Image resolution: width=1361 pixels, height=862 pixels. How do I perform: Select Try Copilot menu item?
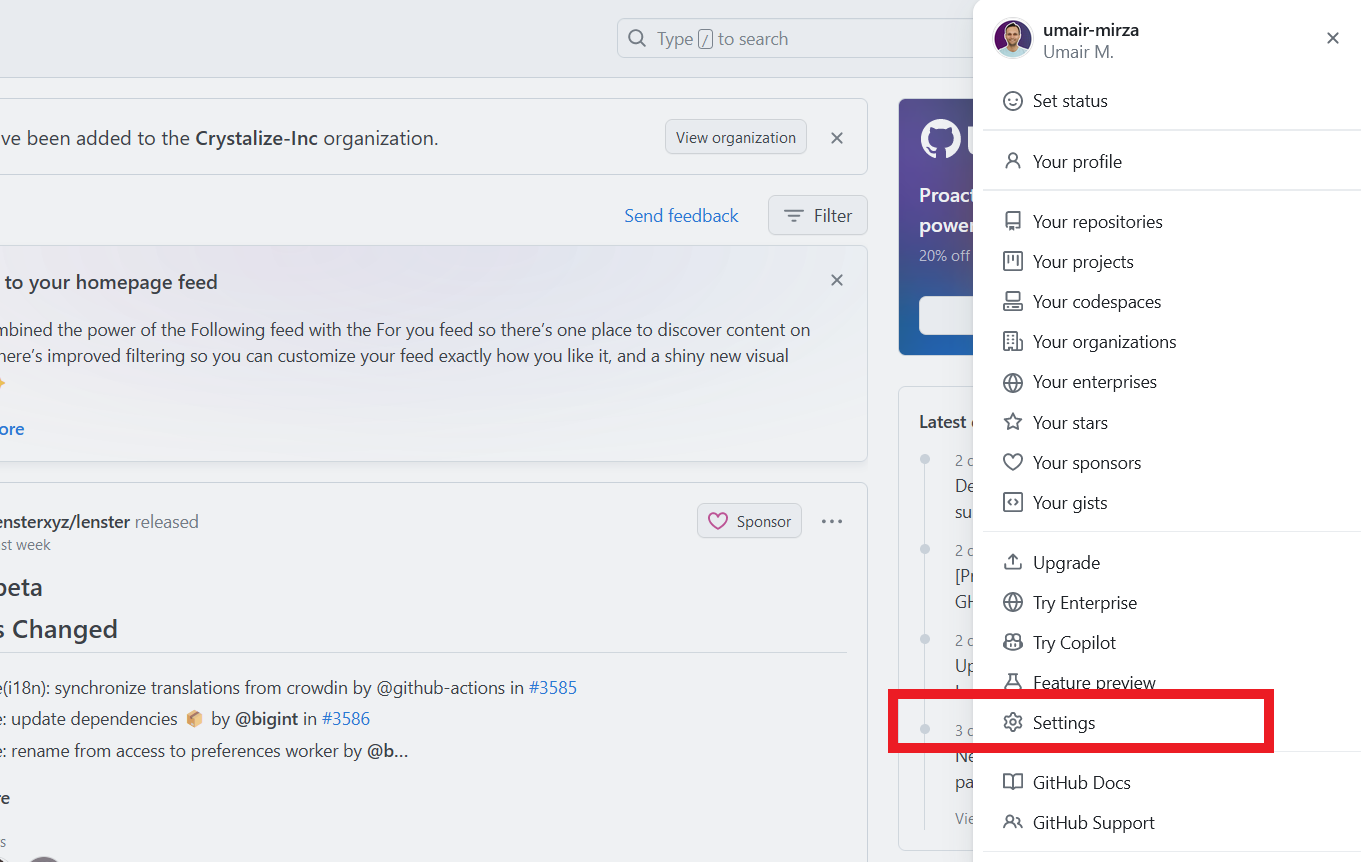click(1172, 643)
